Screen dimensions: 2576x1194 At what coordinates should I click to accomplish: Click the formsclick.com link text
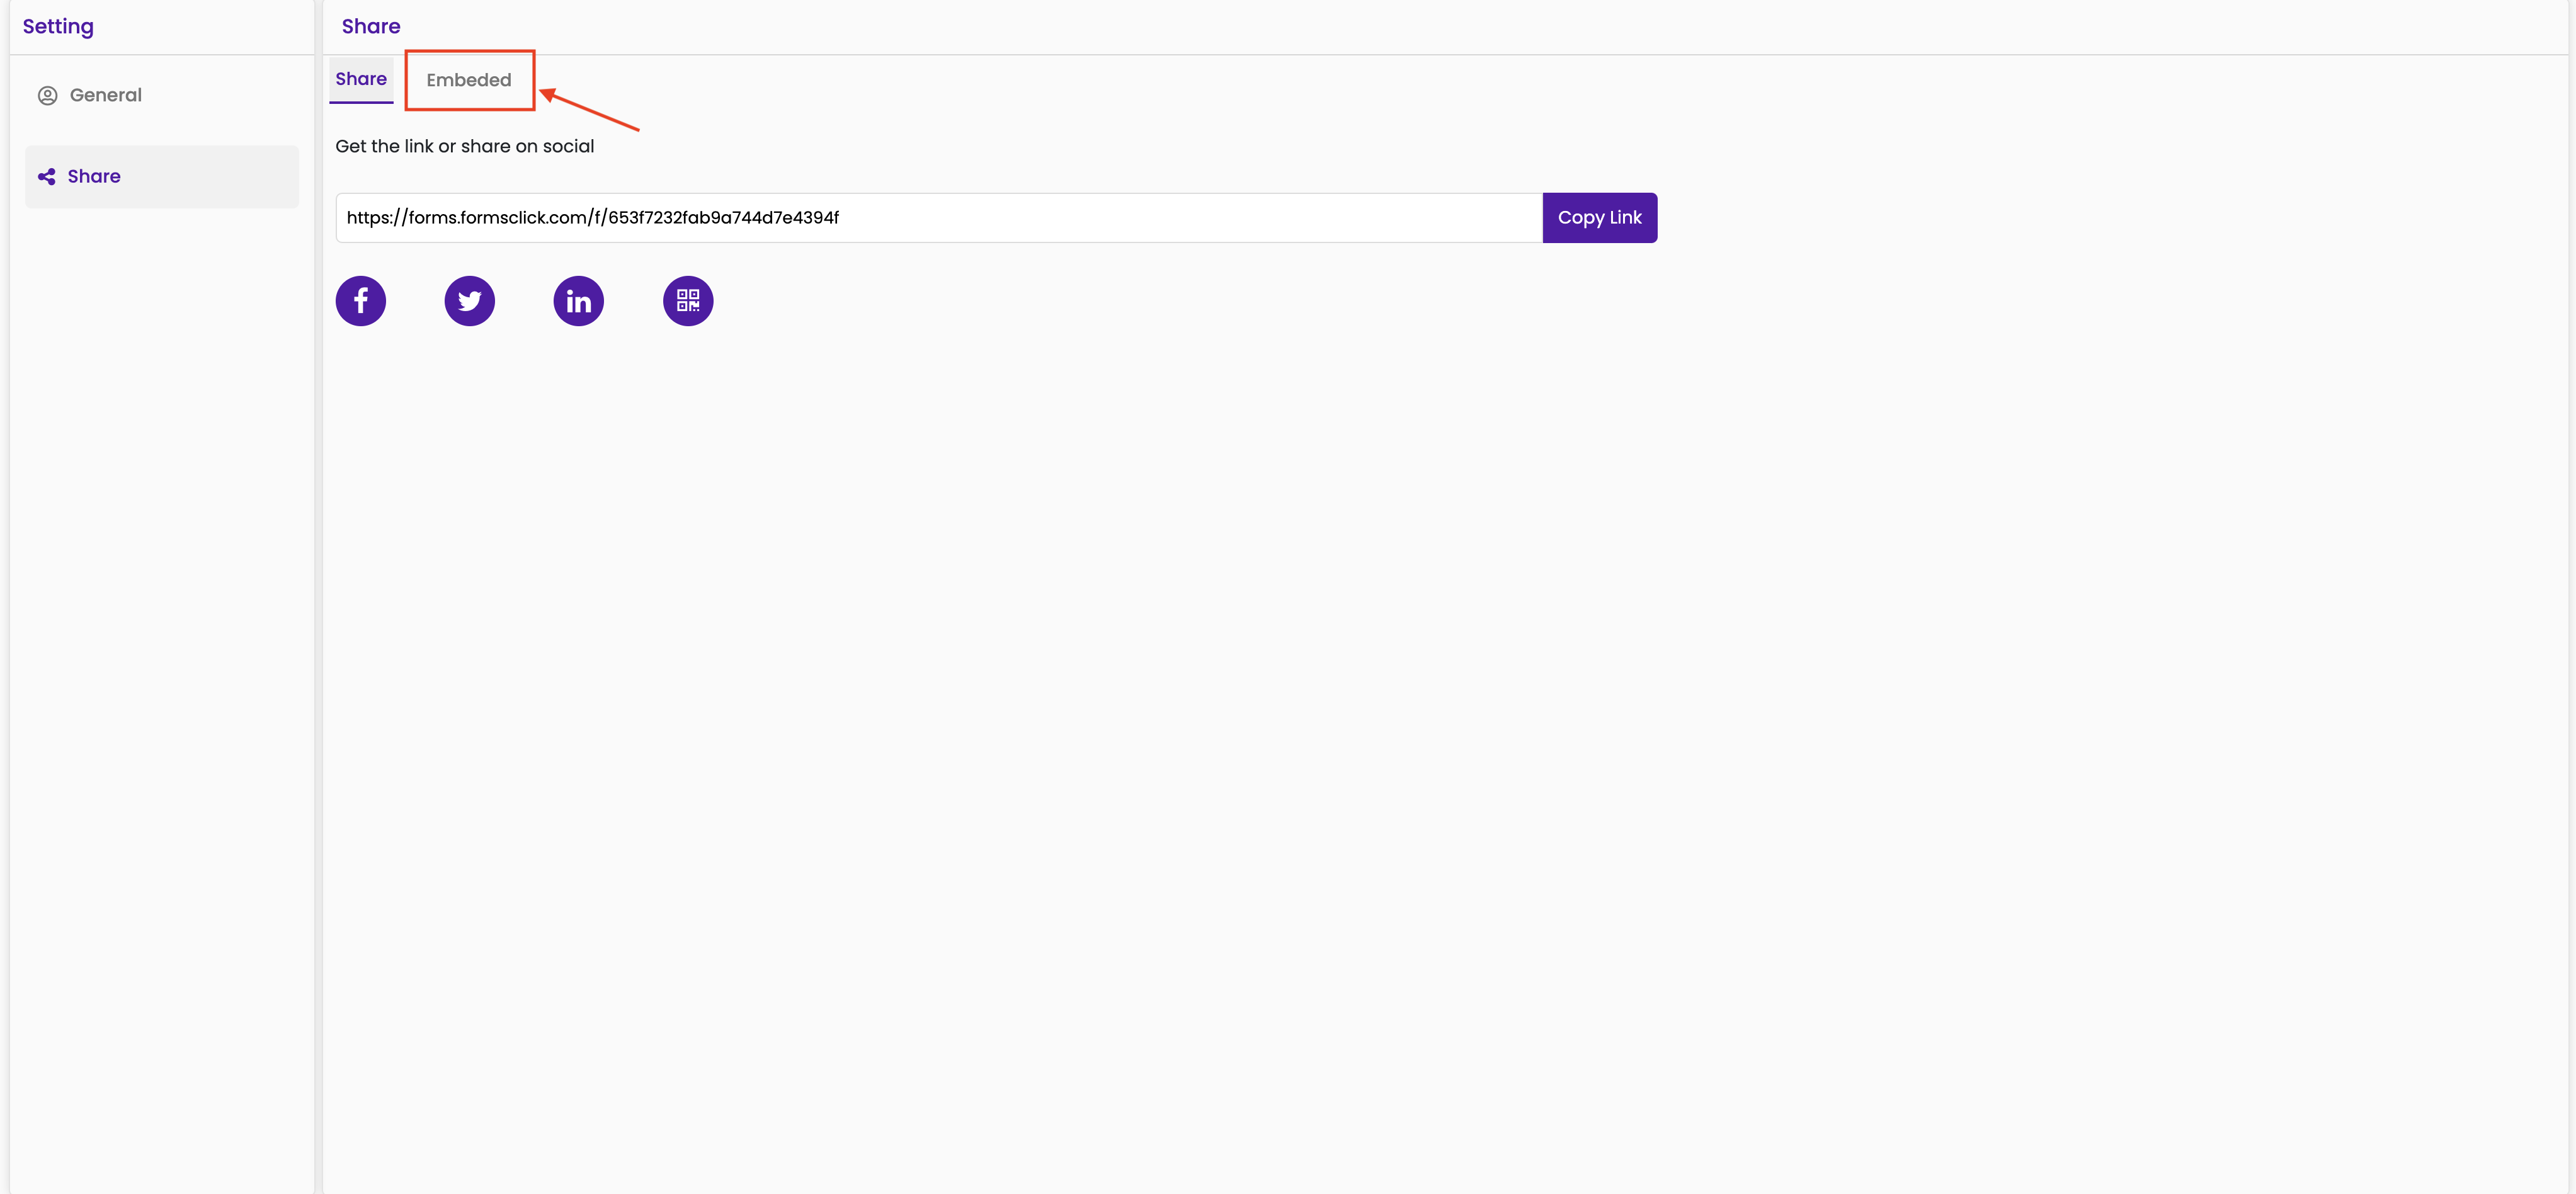coord(592,218)
